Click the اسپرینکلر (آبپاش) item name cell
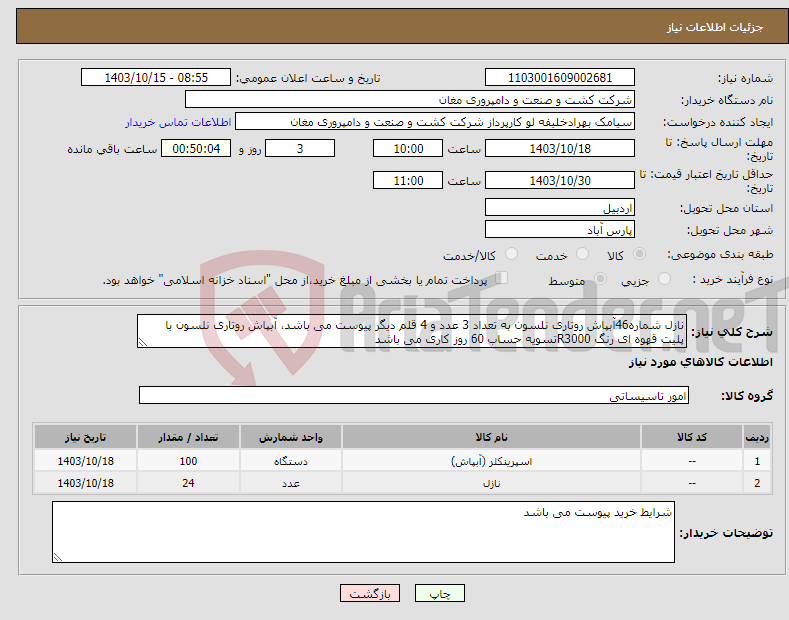 pos(491,461)
